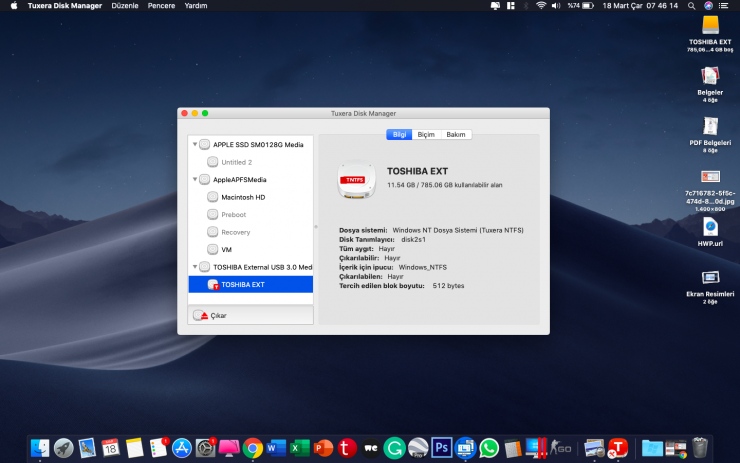Select APPLE SSD SM0128G Media disk
Screen dimensions: 740x463
point(250,144)
